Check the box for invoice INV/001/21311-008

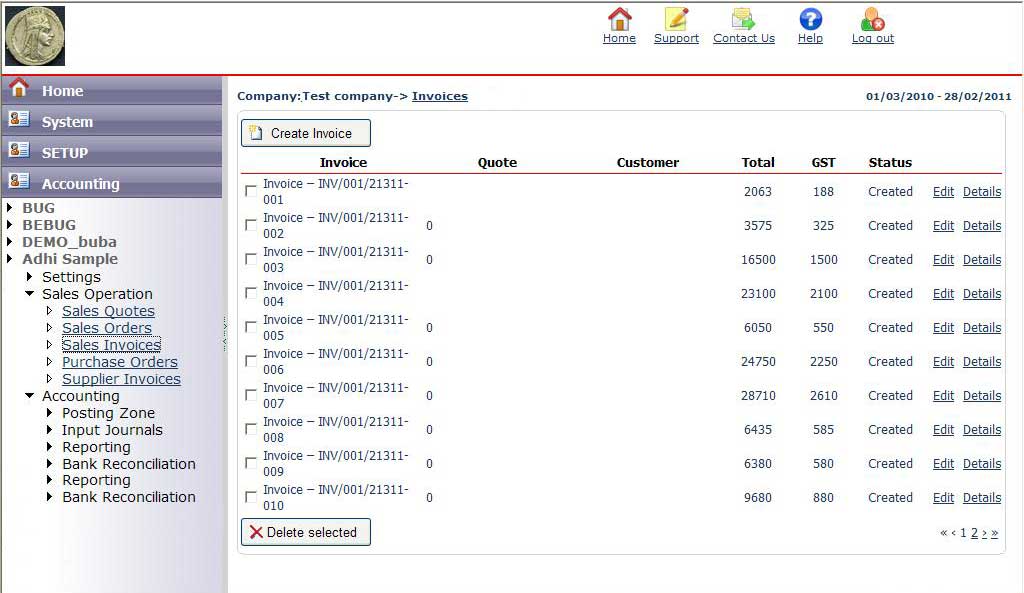(x=251, y=428)
